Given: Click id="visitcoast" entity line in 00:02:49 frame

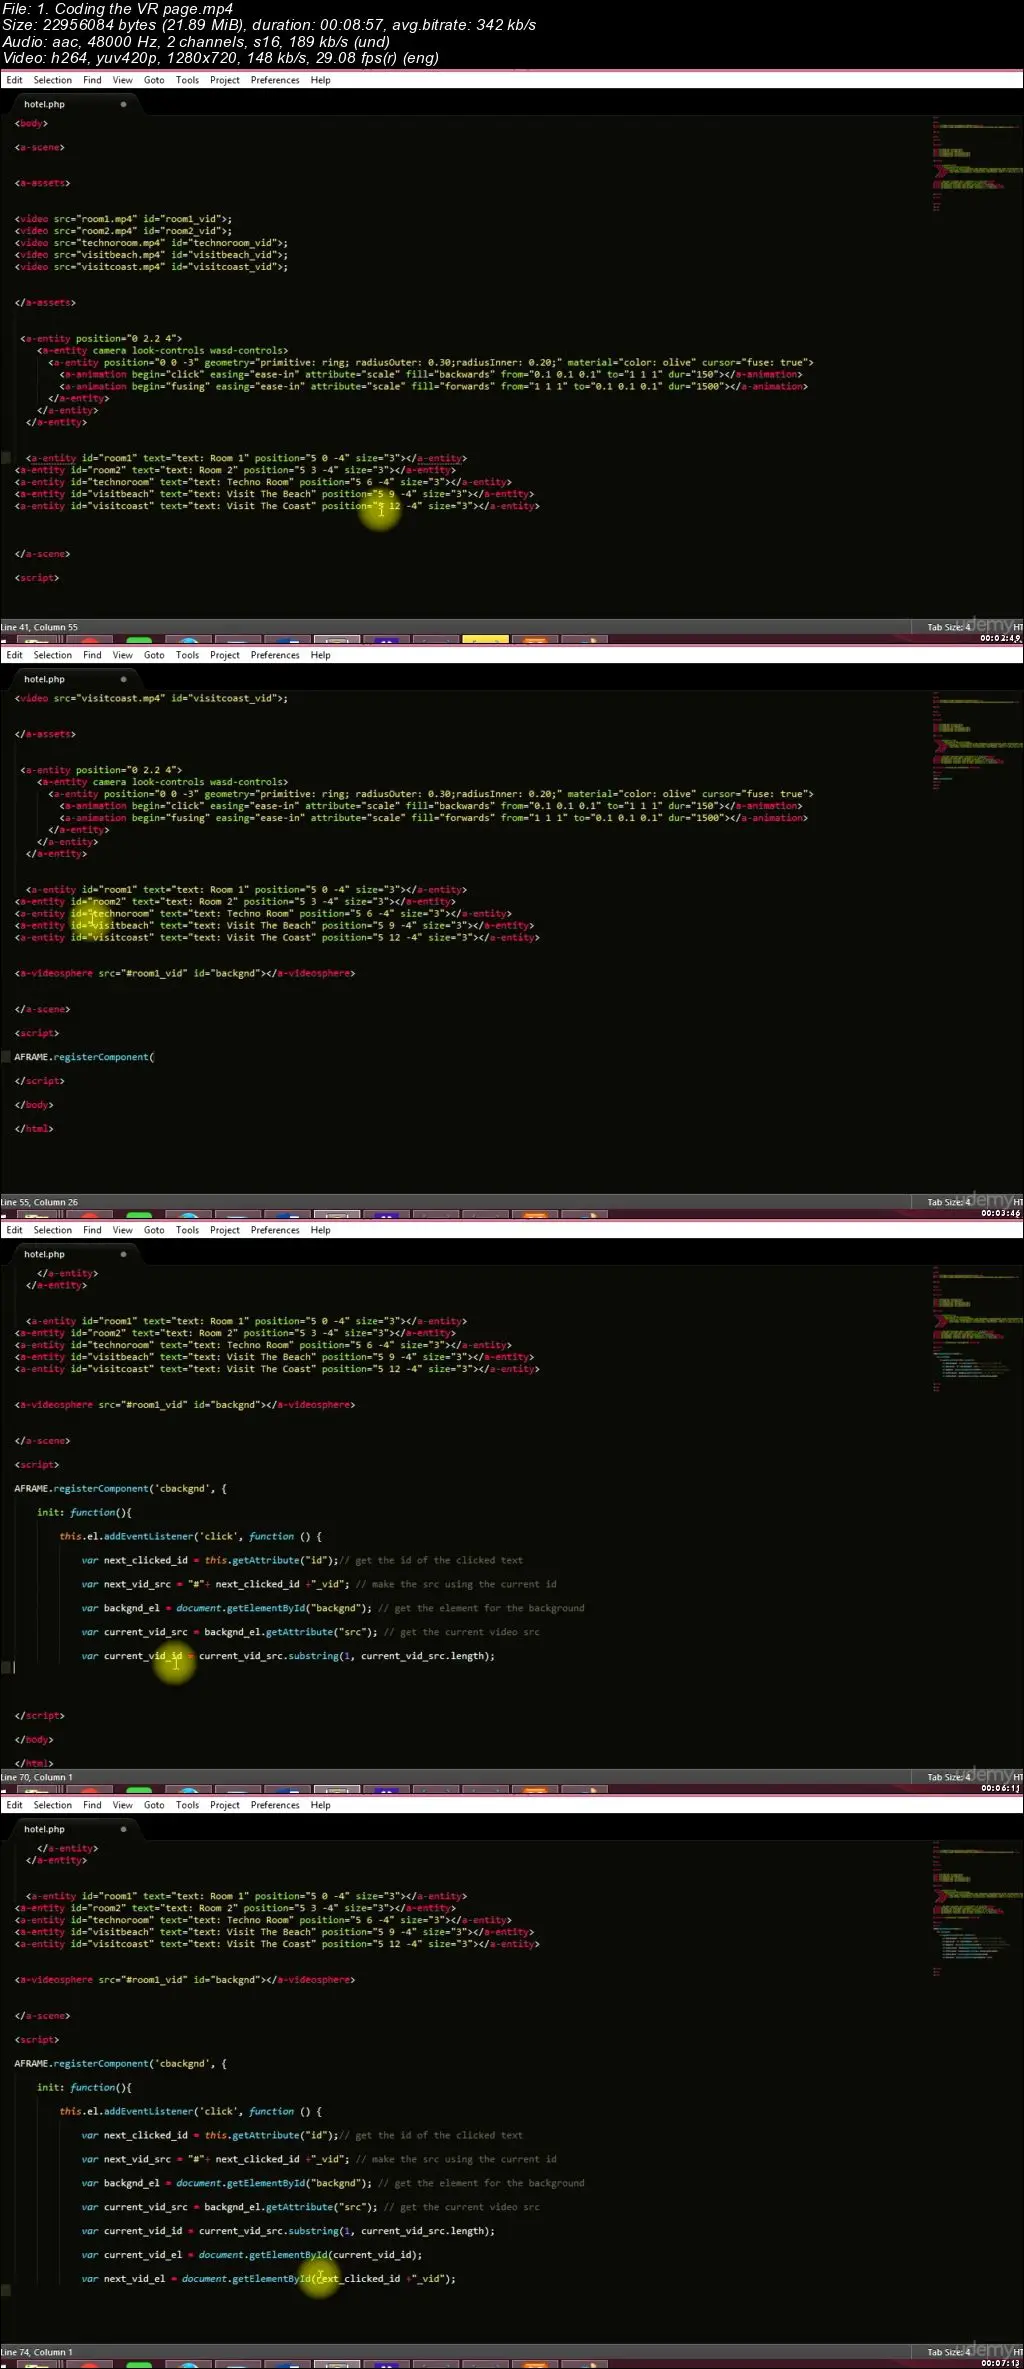Looking at the screenshot, I should (x=277, y=506).
